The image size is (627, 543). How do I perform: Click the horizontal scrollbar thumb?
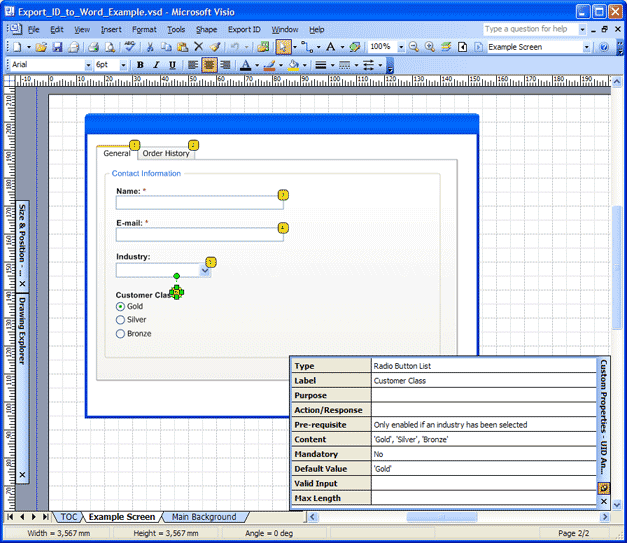click(x=442, y=517)
